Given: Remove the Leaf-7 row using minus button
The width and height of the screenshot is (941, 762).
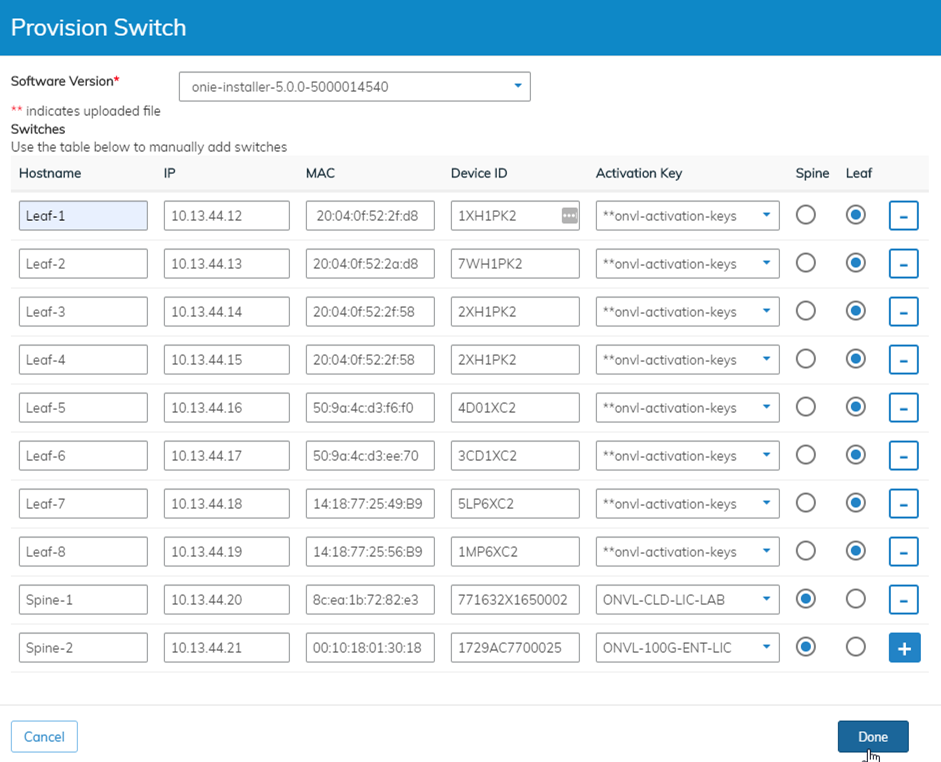Looking at the screenshot, I should (x=903, y=503).
